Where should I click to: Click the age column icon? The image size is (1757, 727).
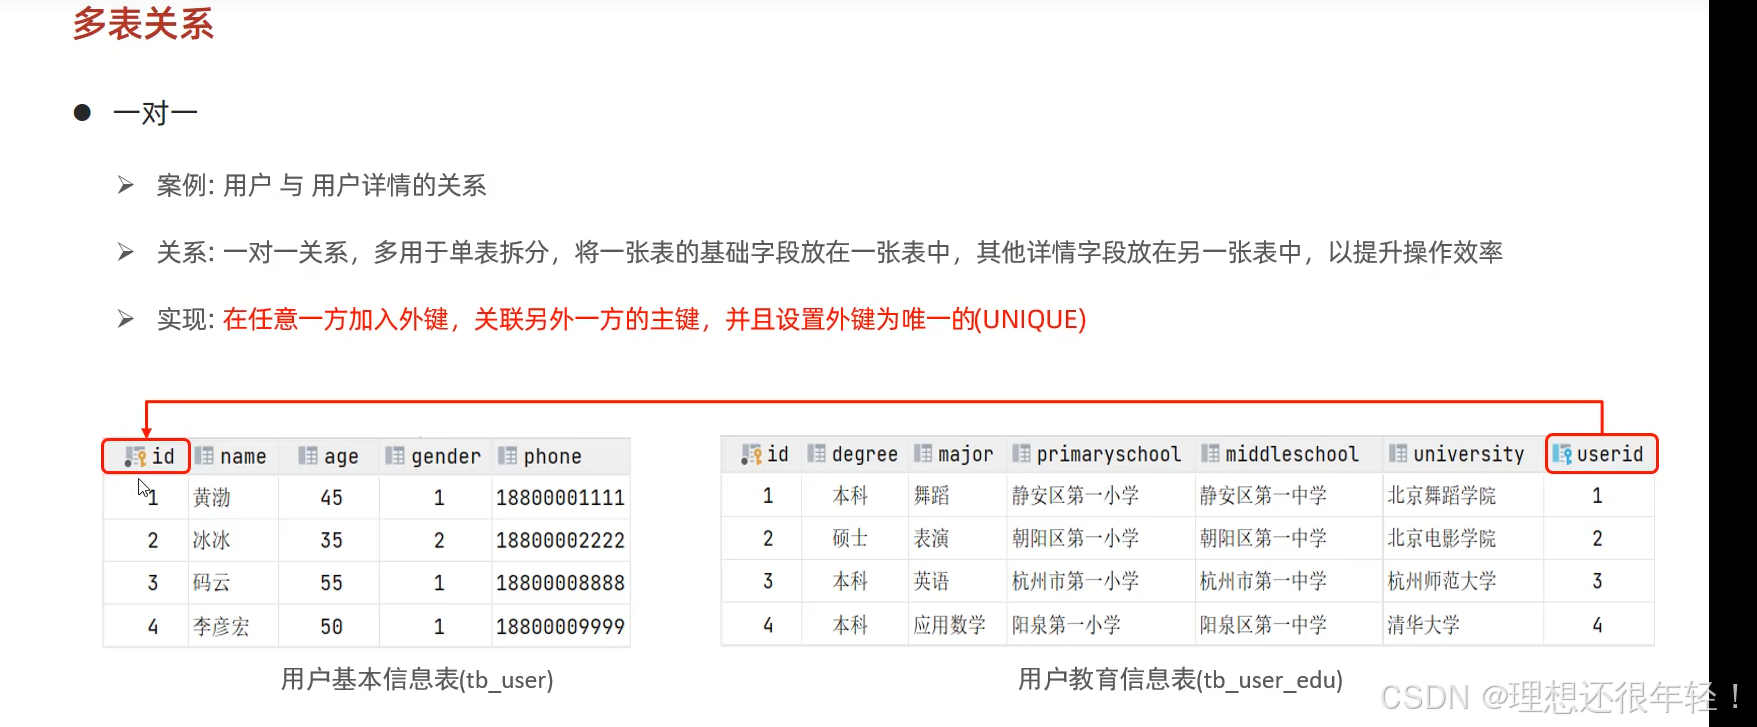point(308,456)
